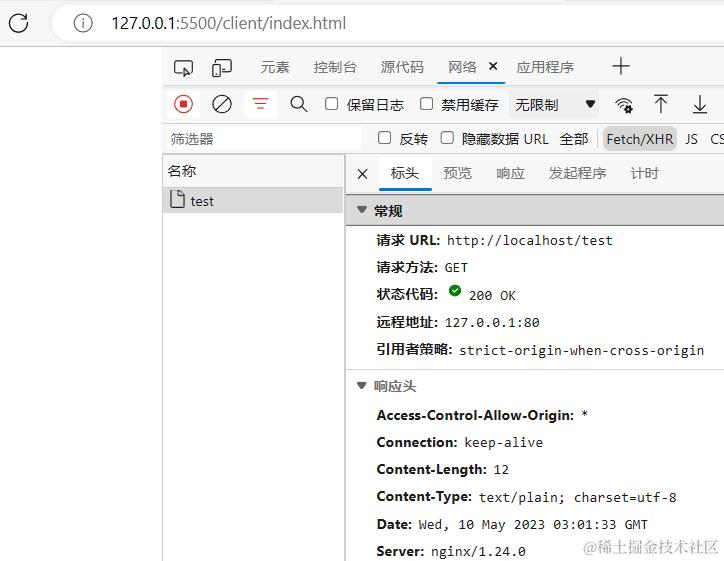
Task: Select the 全部 request type filter
Action: pyautogui.click(x=574, y=139)
